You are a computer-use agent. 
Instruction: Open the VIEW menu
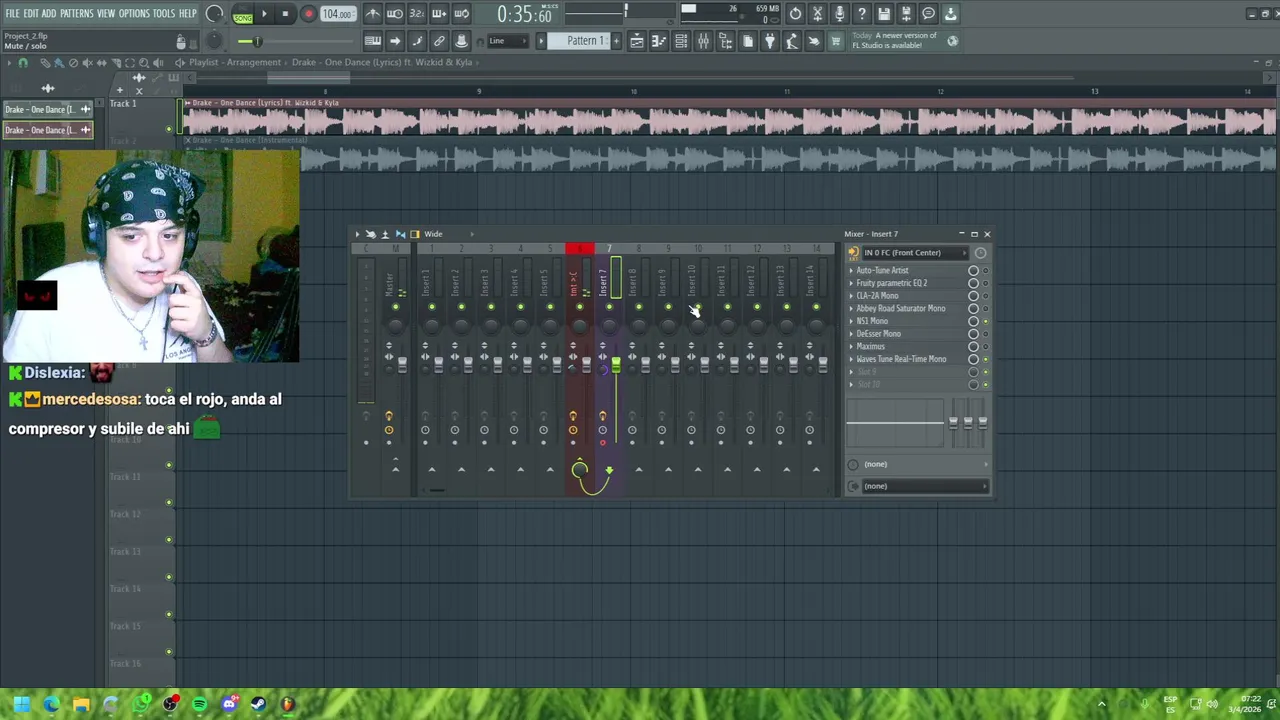tap(106, 14)
